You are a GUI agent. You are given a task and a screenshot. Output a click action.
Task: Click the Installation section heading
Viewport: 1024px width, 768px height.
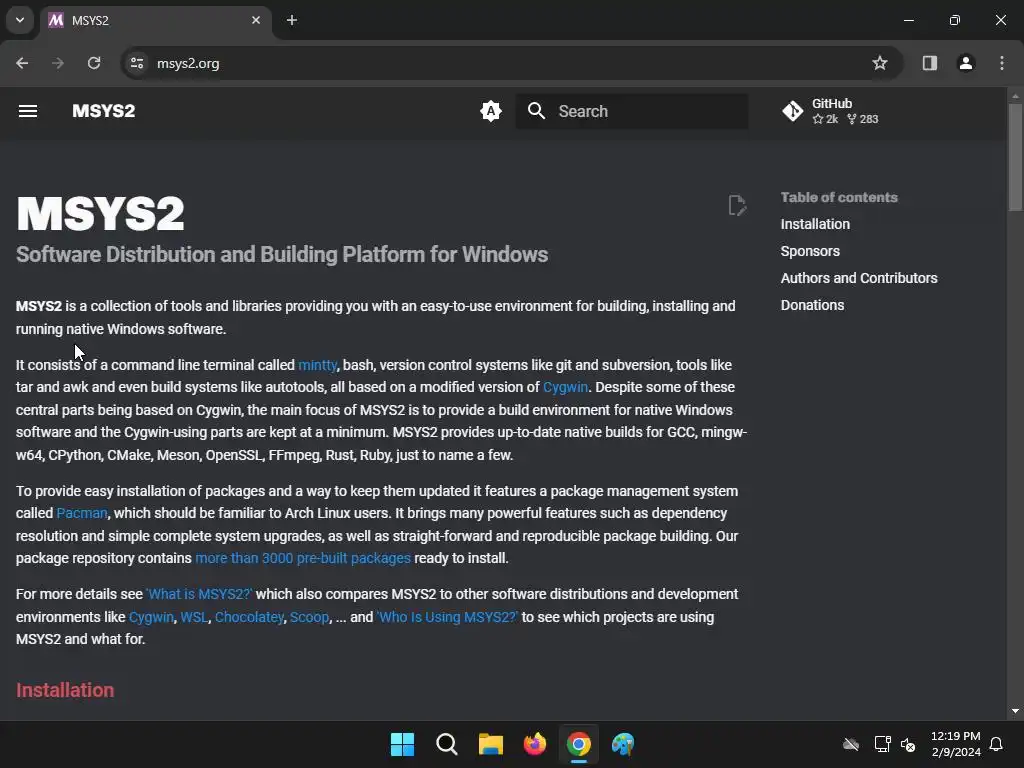[x=65, y=690]
